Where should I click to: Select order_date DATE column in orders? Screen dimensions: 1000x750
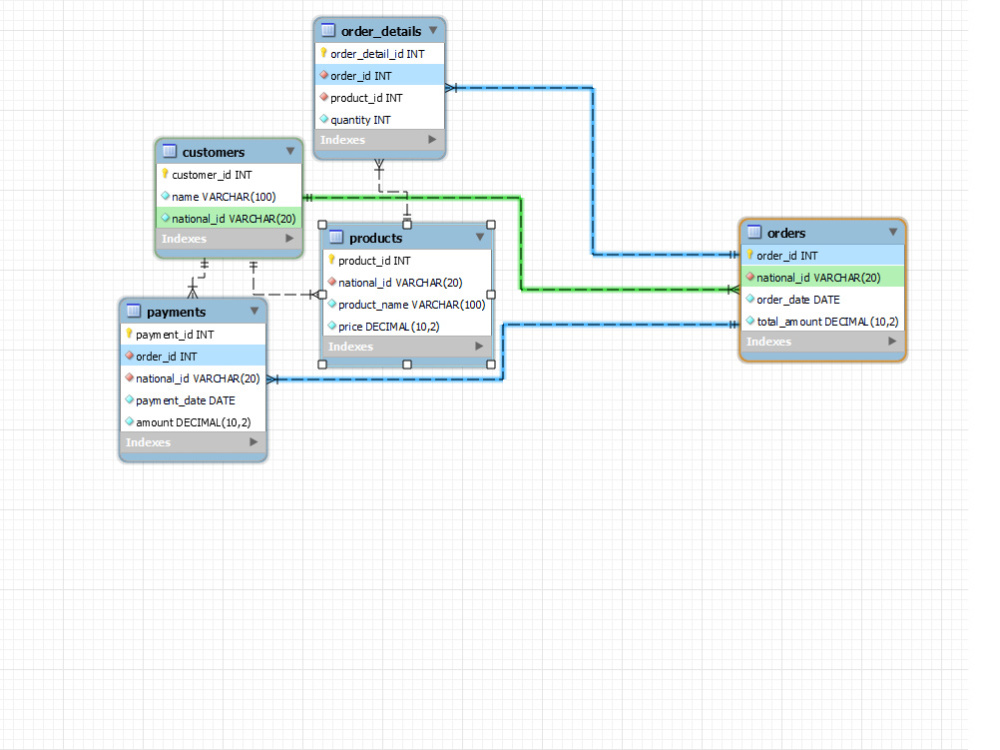(822, 299)
